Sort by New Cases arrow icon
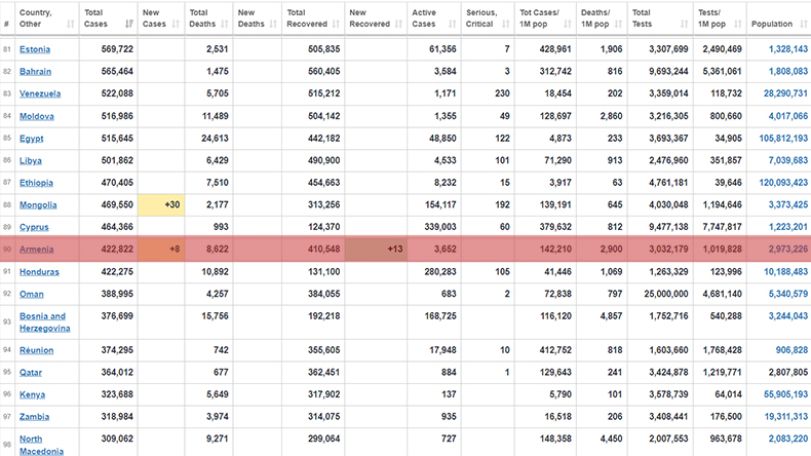811x456 pixels. (x=176, y=24)
